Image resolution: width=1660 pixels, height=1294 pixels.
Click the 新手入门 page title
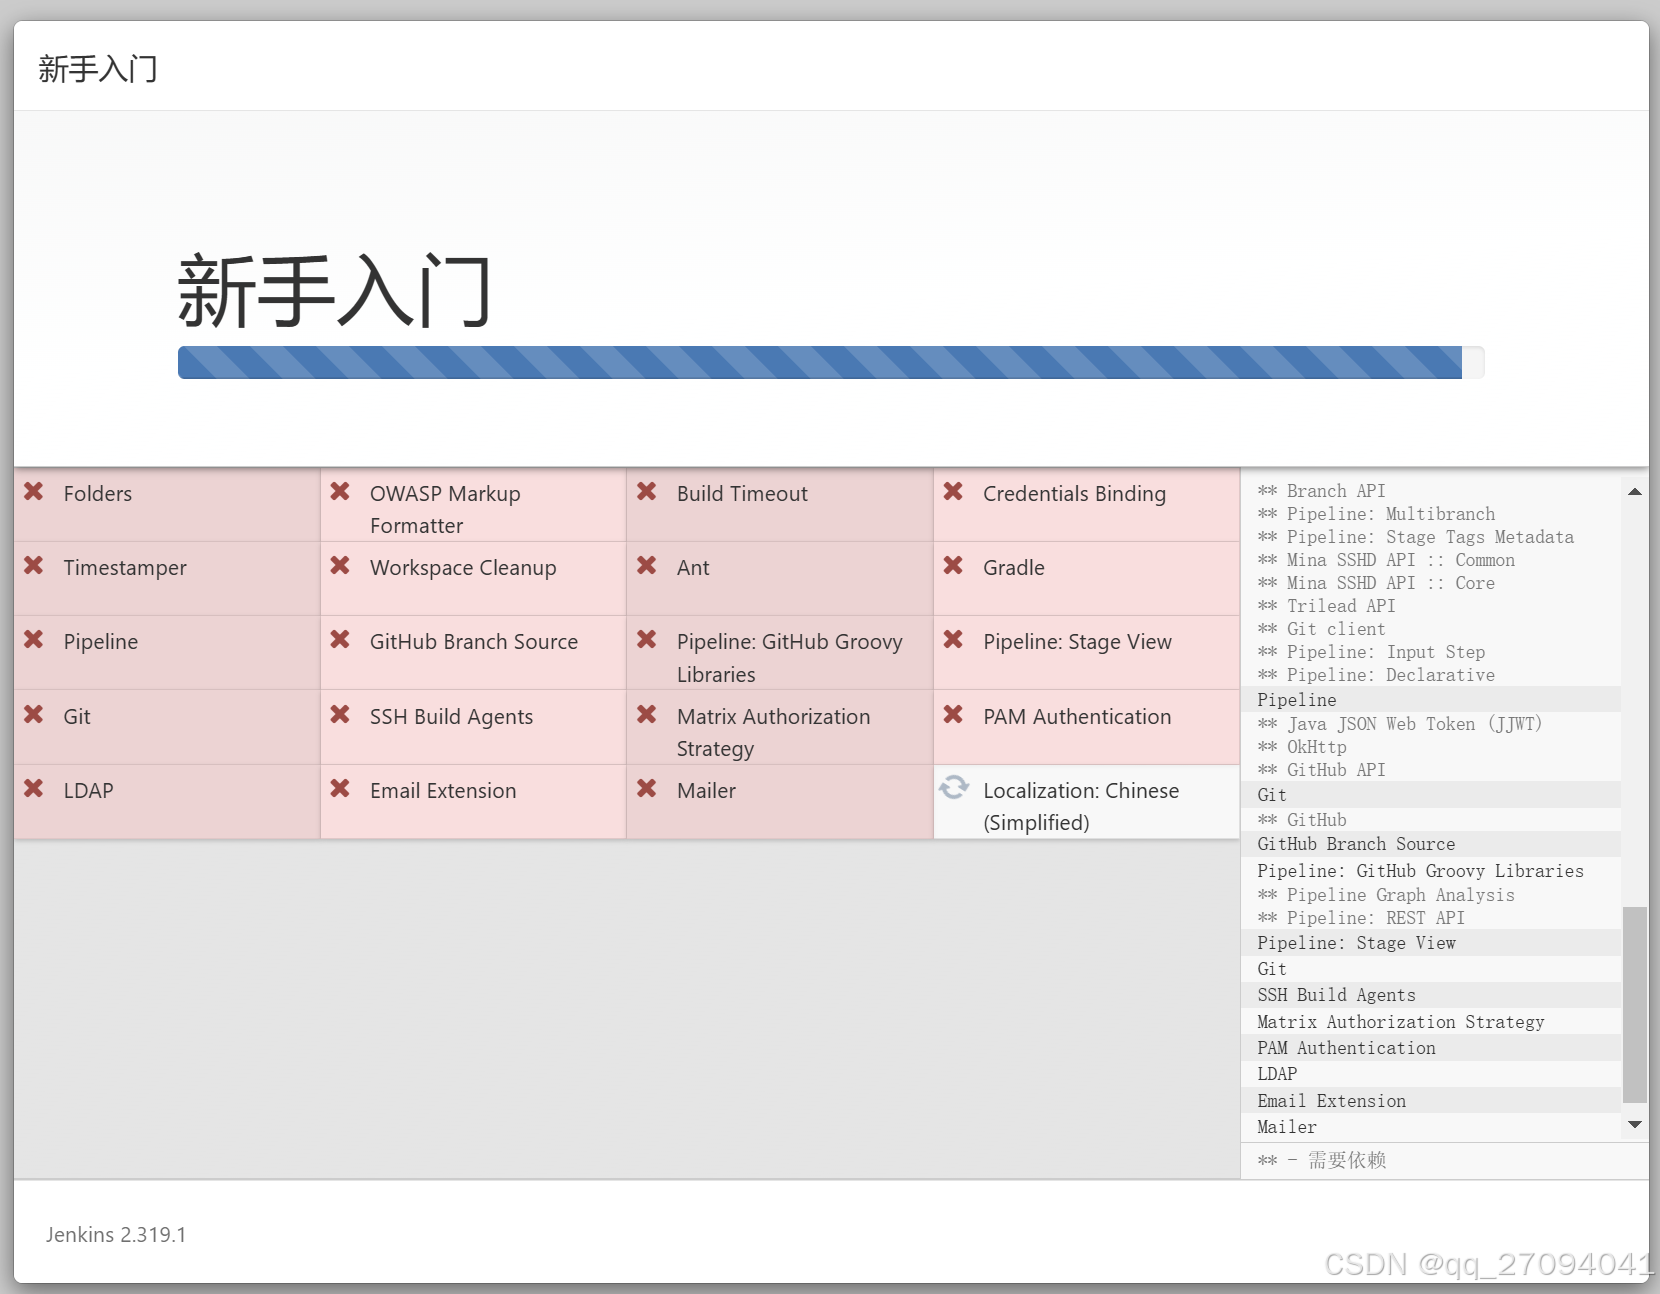point(334,290)
